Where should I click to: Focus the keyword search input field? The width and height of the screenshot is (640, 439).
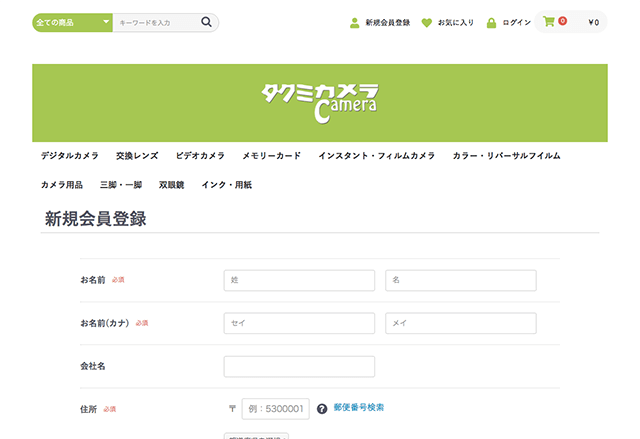tap(156, 22)
